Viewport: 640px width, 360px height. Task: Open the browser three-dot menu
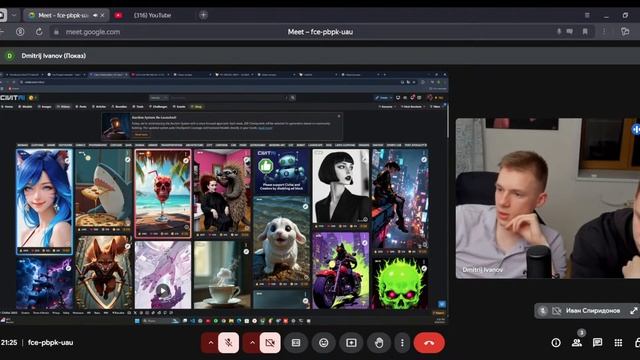coord(604,31)
